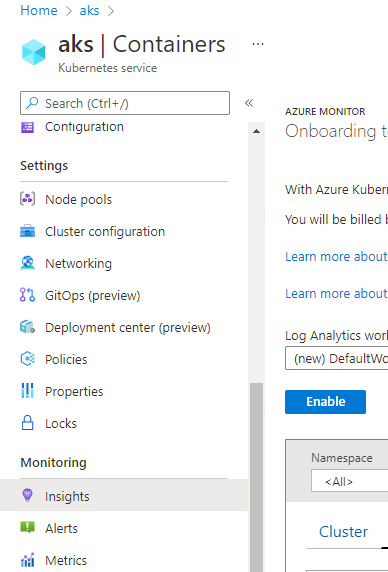Click the sidebar scroll up arrow
The height and width of the screenshot is (572, 388).
pos(256,131)
